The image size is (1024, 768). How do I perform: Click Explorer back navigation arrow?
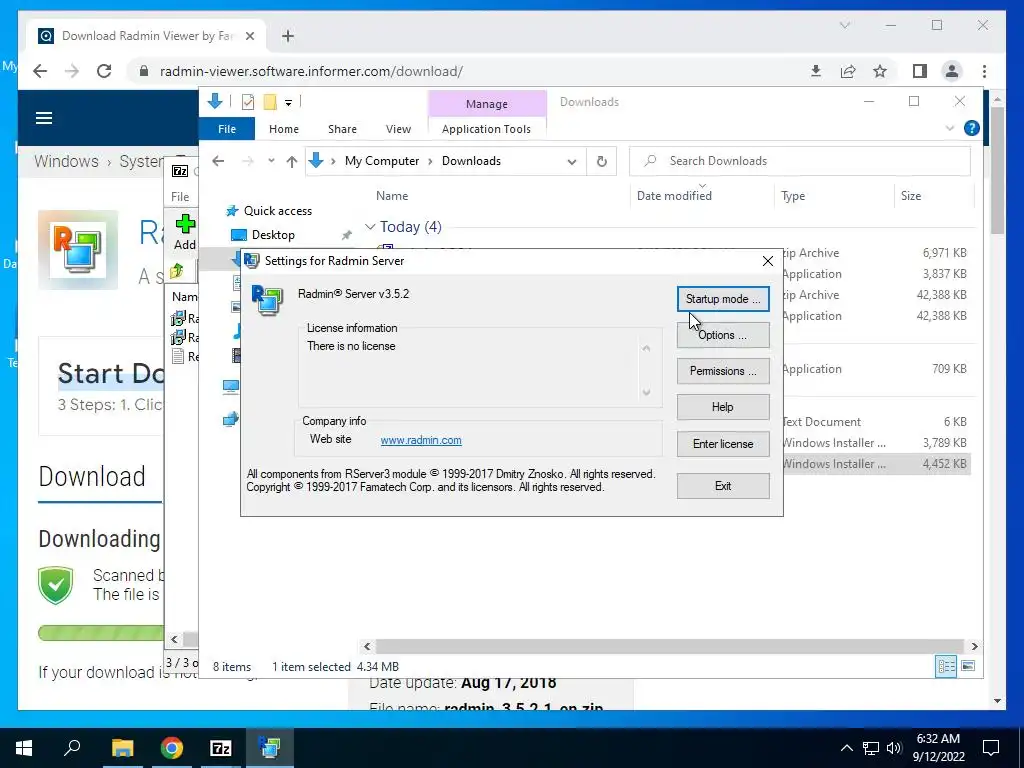(x=218, y=161)
